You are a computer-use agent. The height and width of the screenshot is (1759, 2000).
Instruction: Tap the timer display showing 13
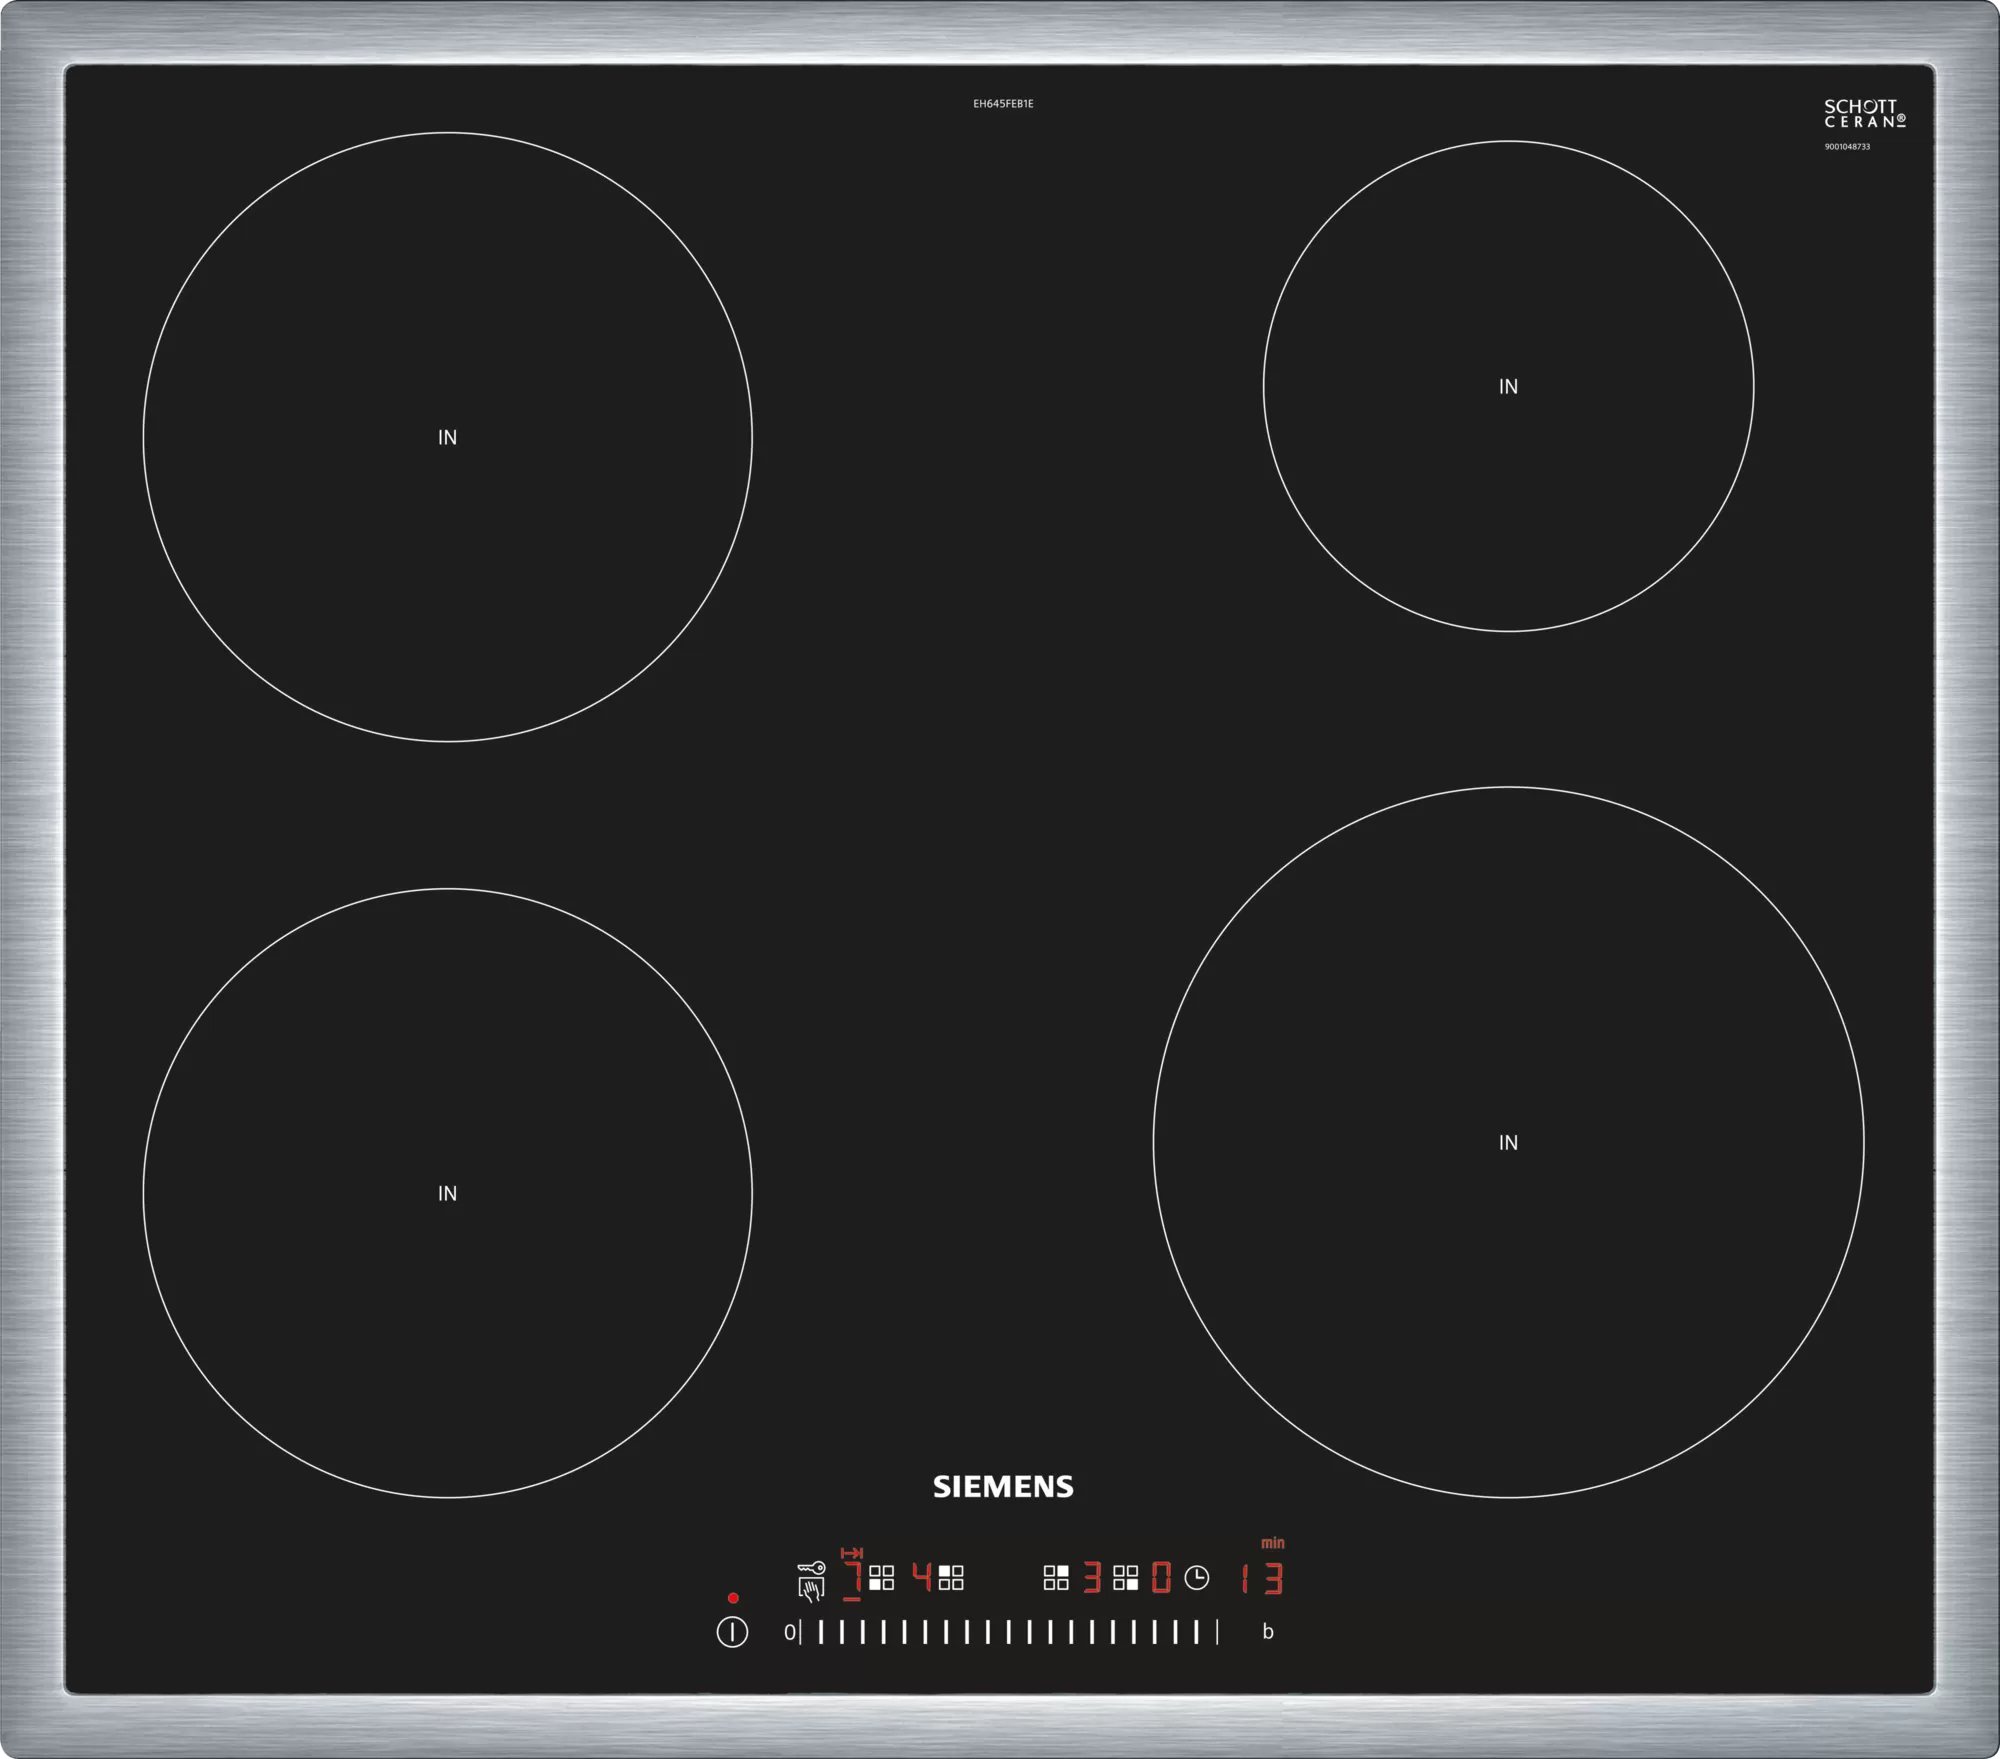tap(1260, 1580)
